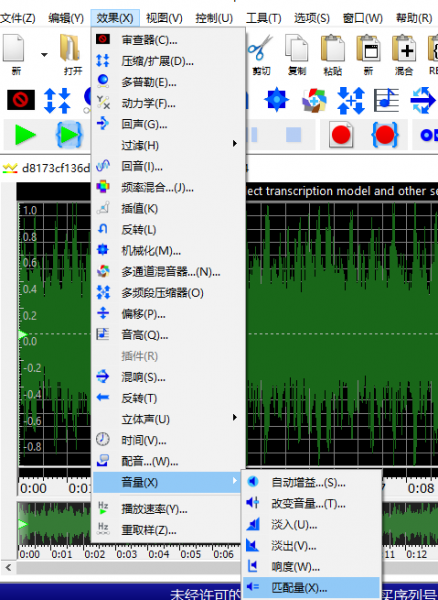Viewport: 438px width, 600px height.
Task: Select 播放速率(Y)... menu entry
Action: click(x=168, y=509)
